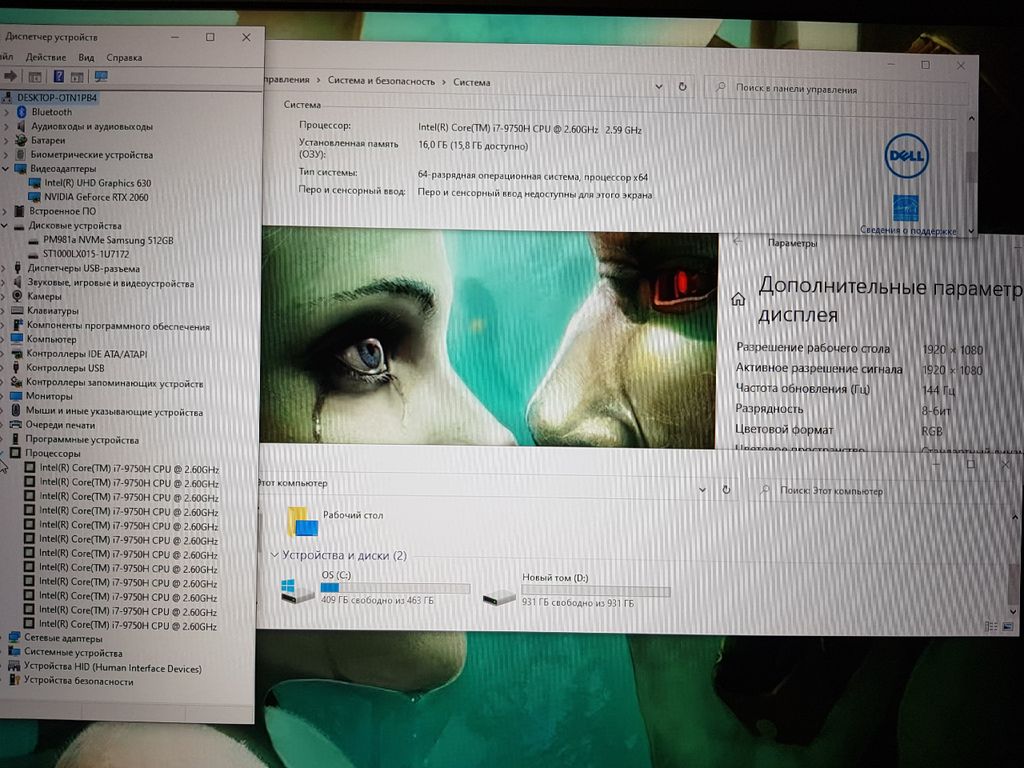Open the Сведения о поддержке link

coord(908,230)
